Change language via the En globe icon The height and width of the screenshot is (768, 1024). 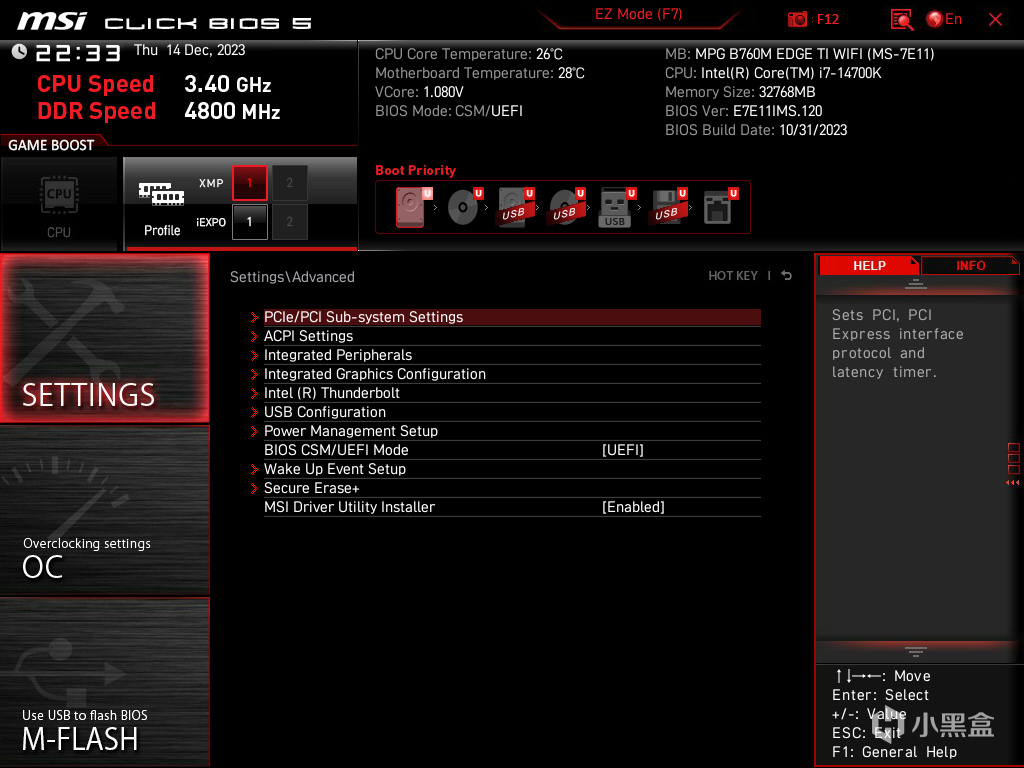point(944,20)
